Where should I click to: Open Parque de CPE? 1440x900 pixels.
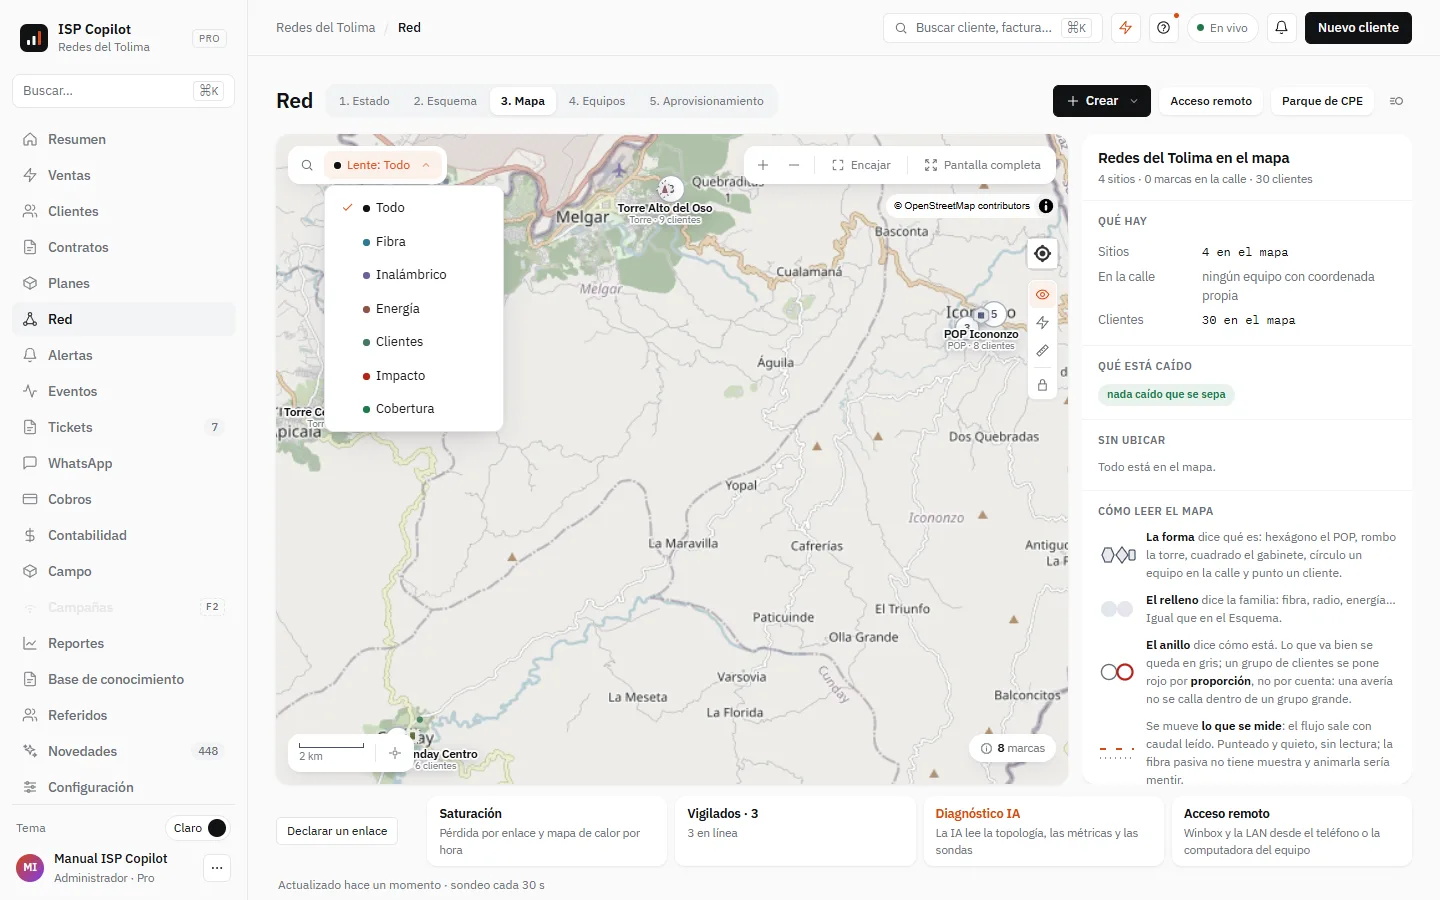click(1322, 101)
